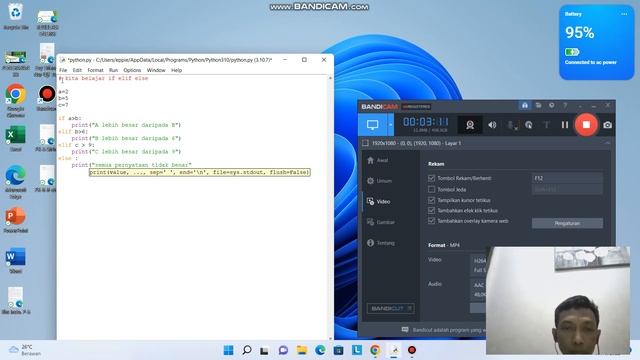Open Bandicam help question mark icon
The width and height of the screenshot is (640, 360).
(565, 106)
